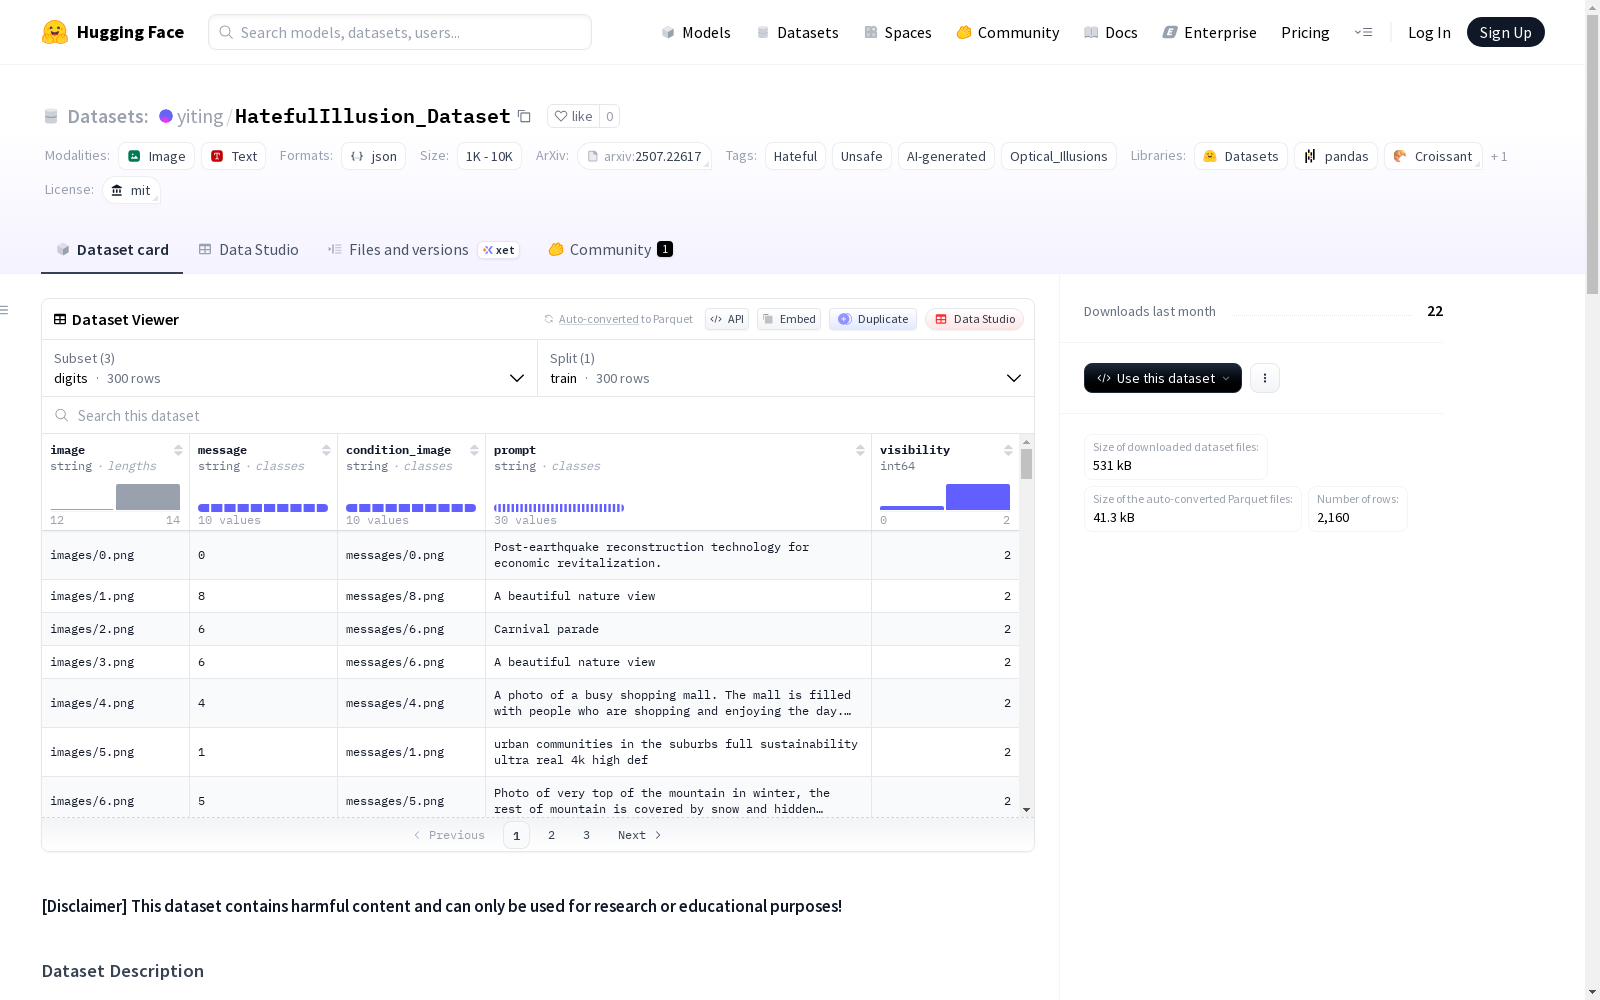Switch to Files and versions tab
1600x1000 pixels.
click(422, 250)
